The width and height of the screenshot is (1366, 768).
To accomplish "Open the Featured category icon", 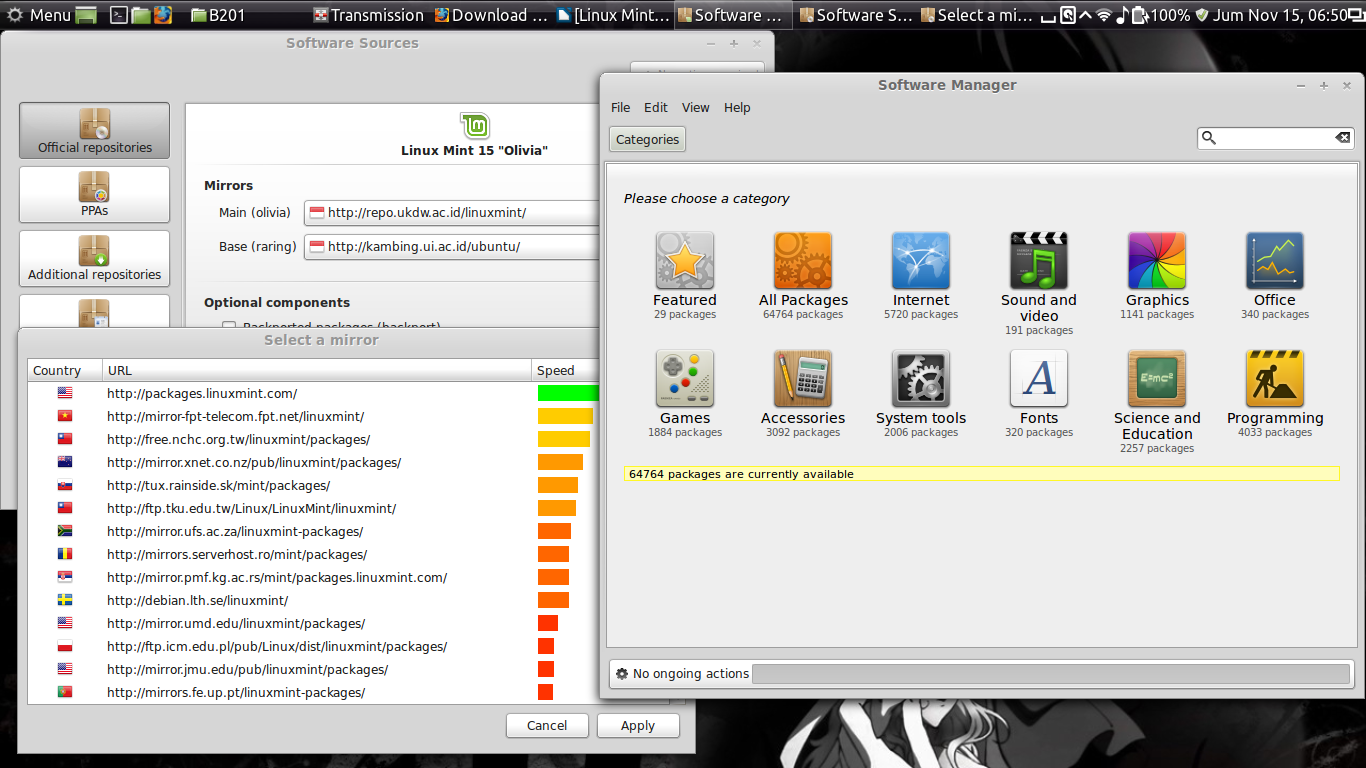I will (685, 261).
